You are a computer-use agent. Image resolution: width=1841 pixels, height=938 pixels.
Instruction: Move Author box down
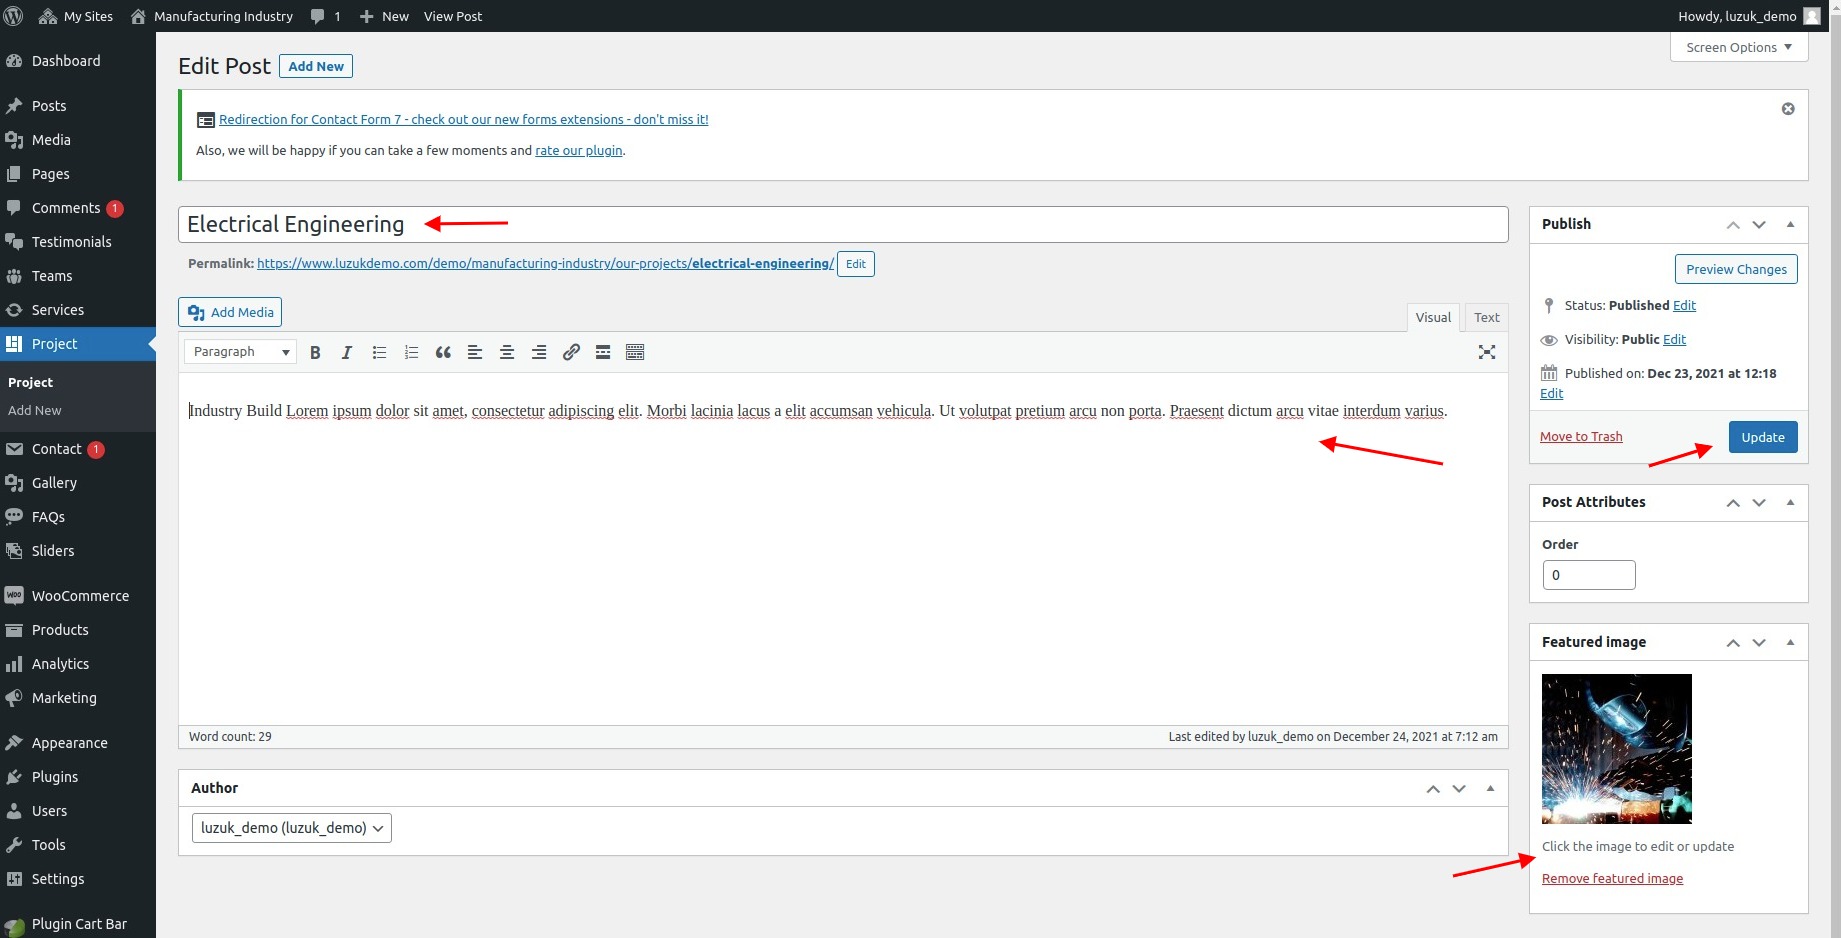[1459, 789]
